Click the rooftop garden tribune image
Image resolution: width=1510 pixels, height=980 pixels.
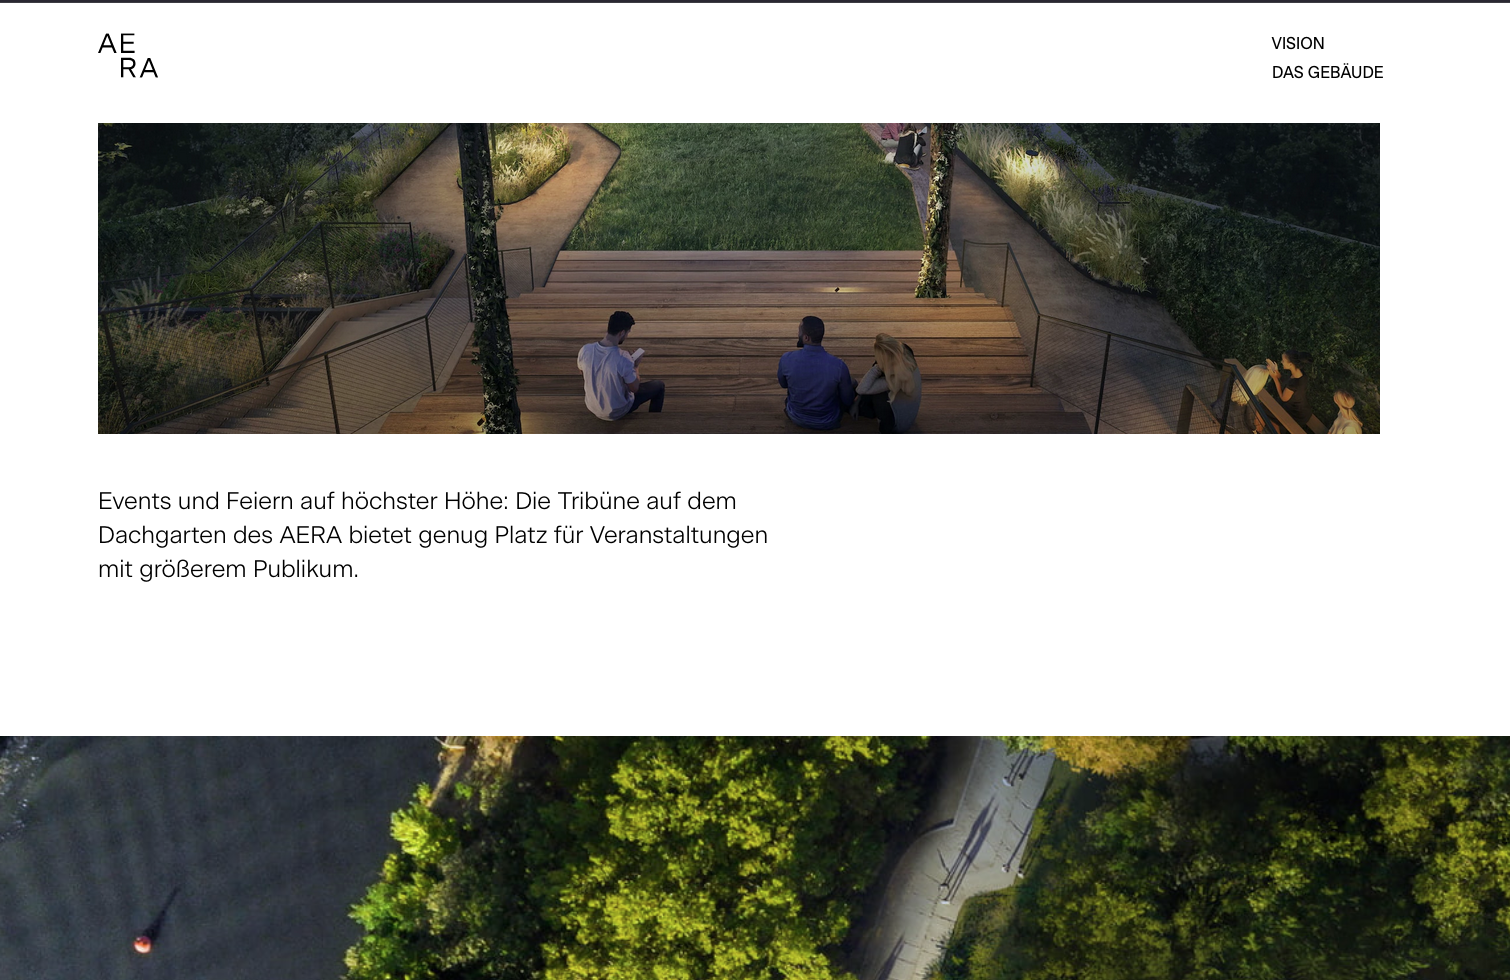point(738,278)
